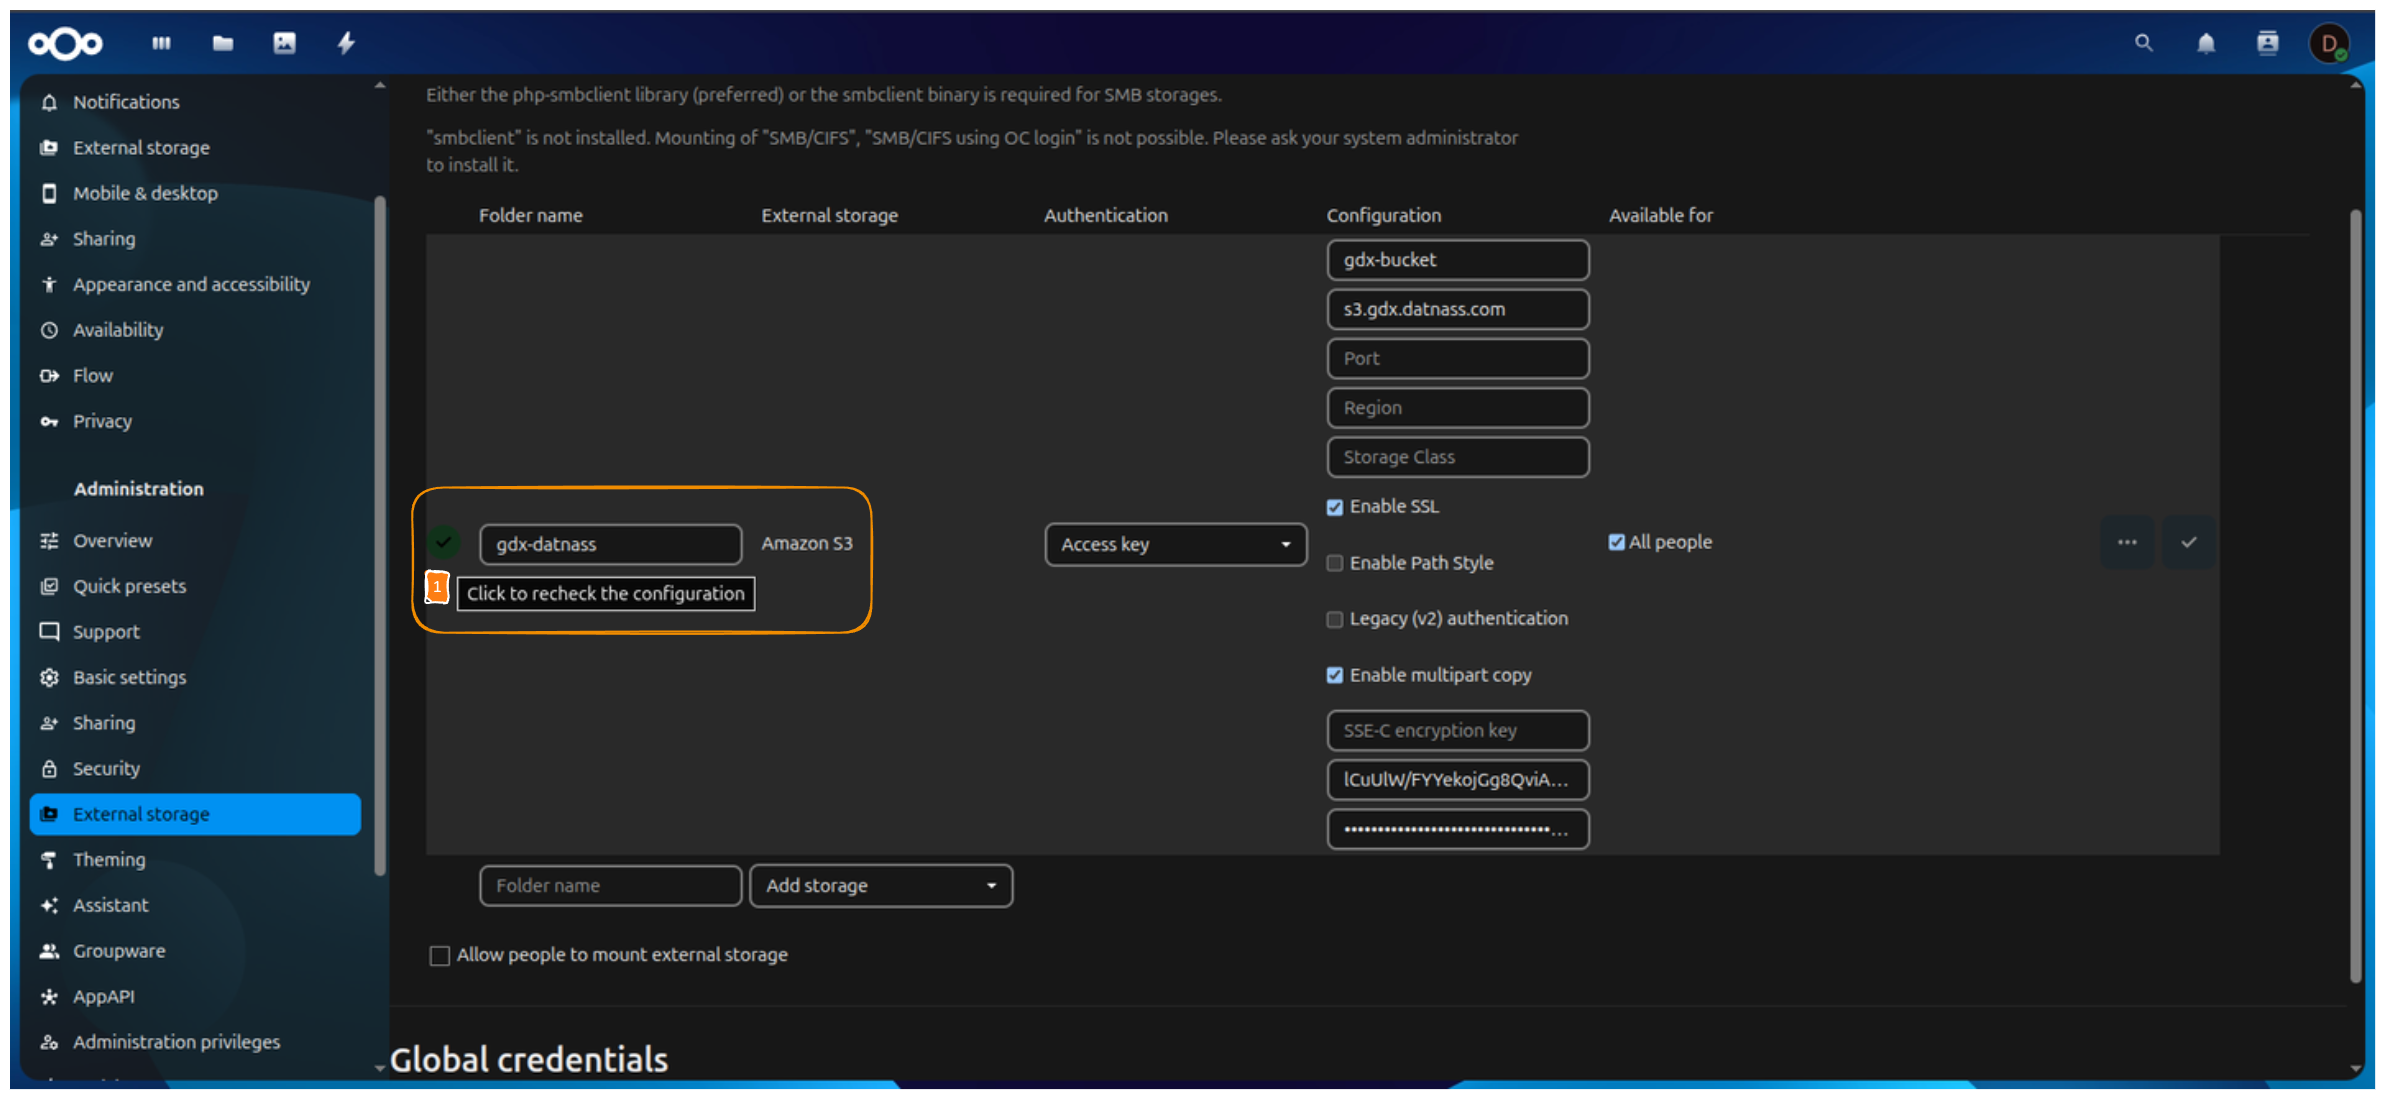Open the Nextcloud logo home link
The height and width of the screenshot is (1099, 2385).
click(x=65, y=43)
